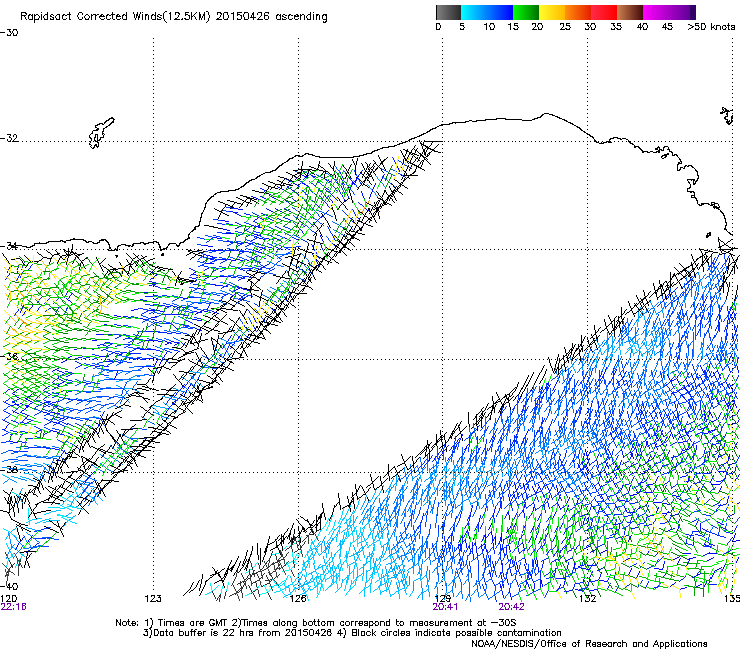Click the '126' longitude label
The width and height of the screenshot is (740, 650).
pos(298,599)
